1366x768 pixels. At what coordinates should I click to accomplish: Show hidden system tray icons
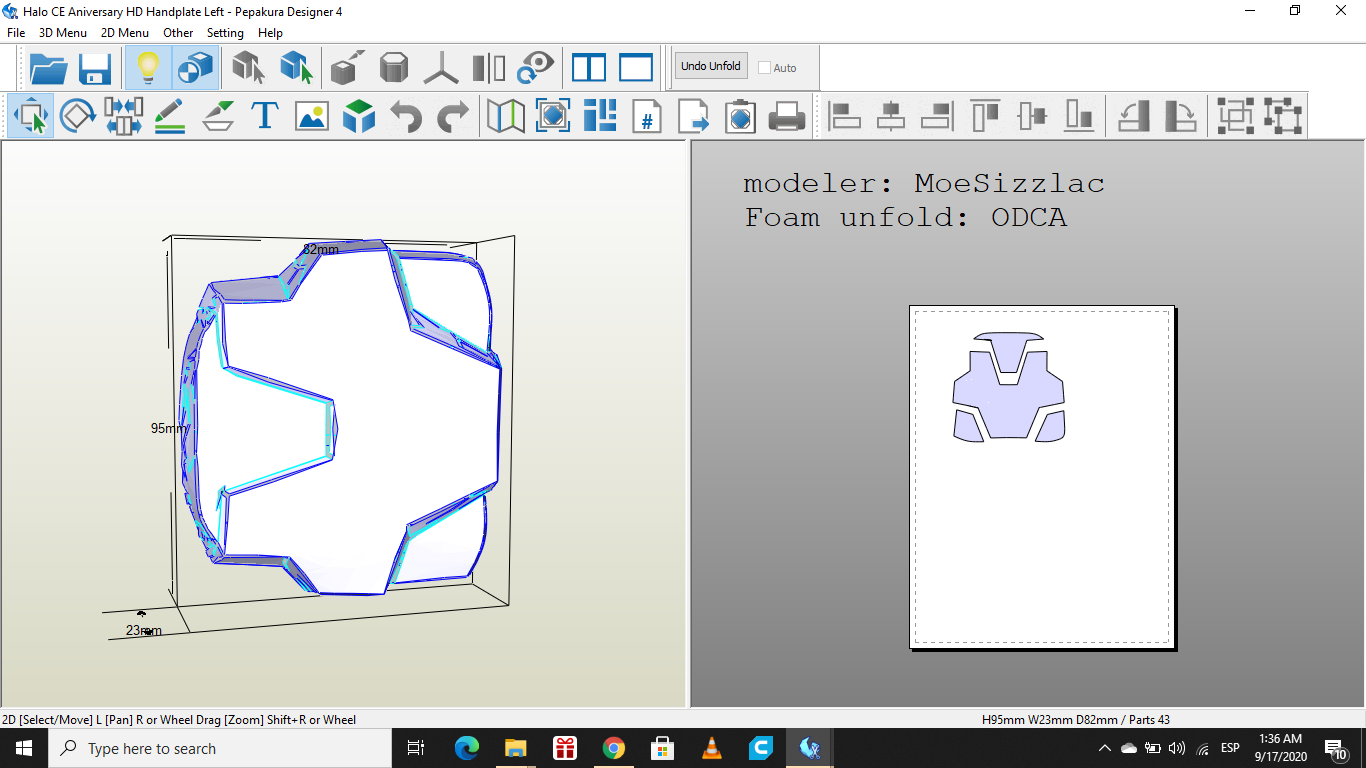pos(1105,748)
